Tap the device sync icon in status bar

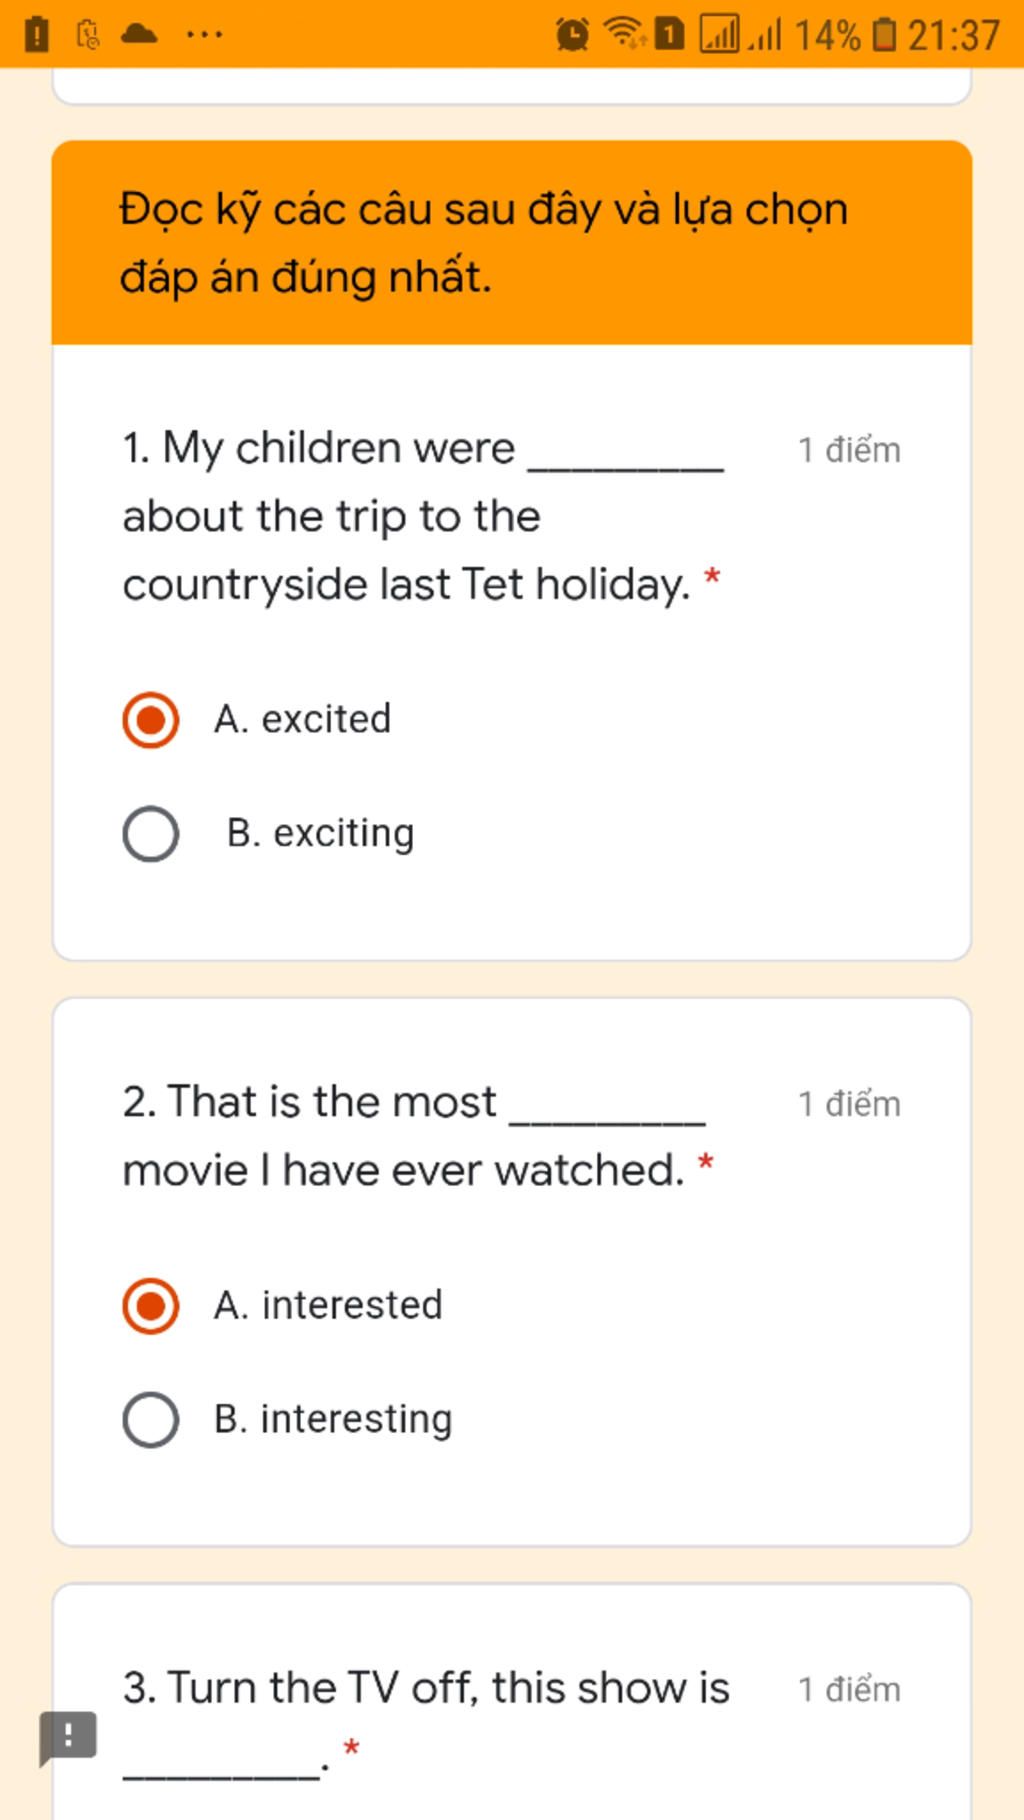point(88,35)
